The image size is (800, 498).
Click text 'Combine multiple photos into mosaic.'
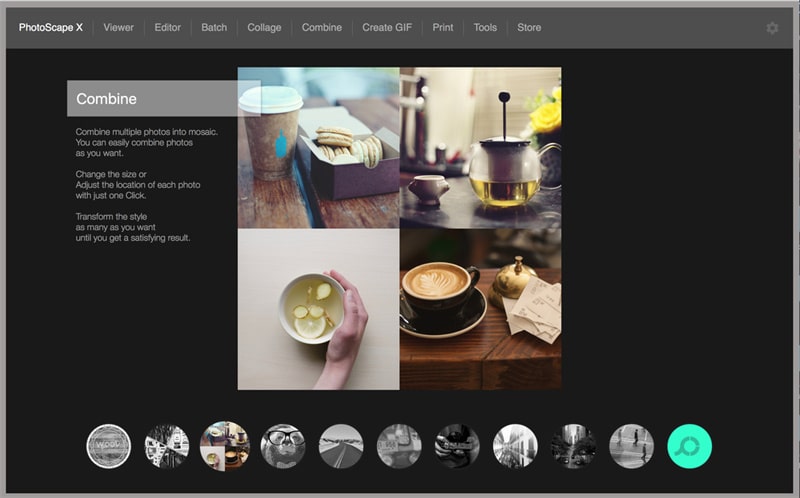point(147,132)
